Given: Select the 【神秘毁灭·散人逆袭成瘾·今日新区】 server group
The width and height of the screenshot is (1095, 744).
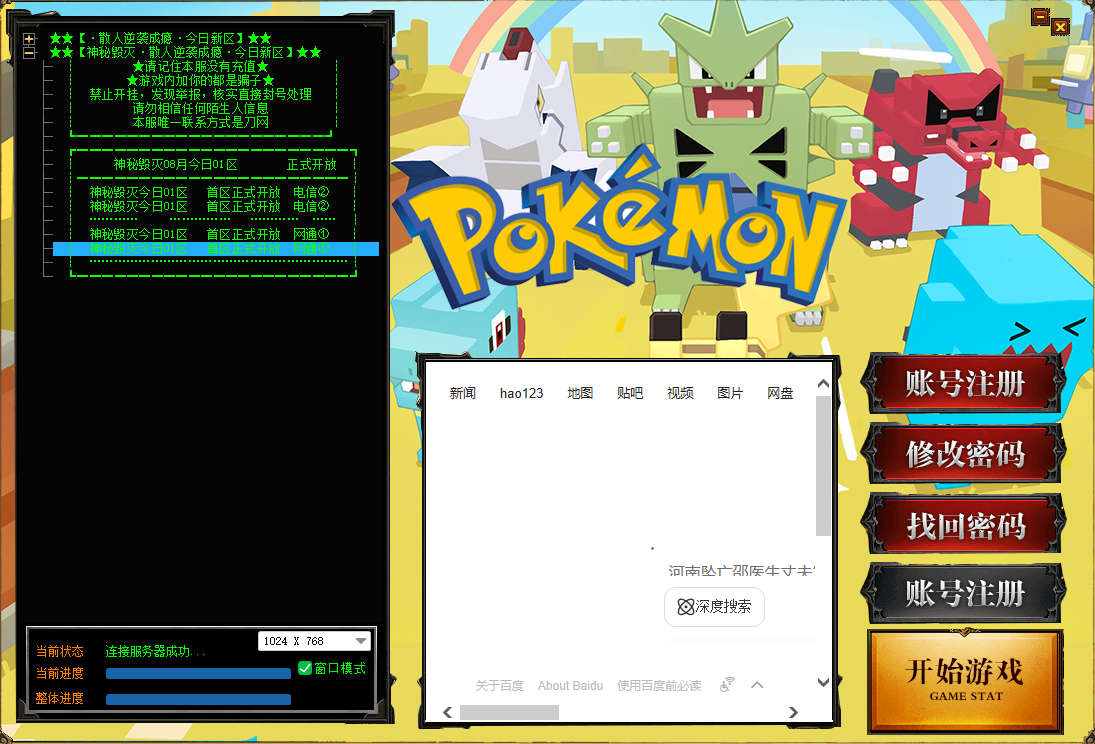Looking at the screenshot, I should (186, 52).
